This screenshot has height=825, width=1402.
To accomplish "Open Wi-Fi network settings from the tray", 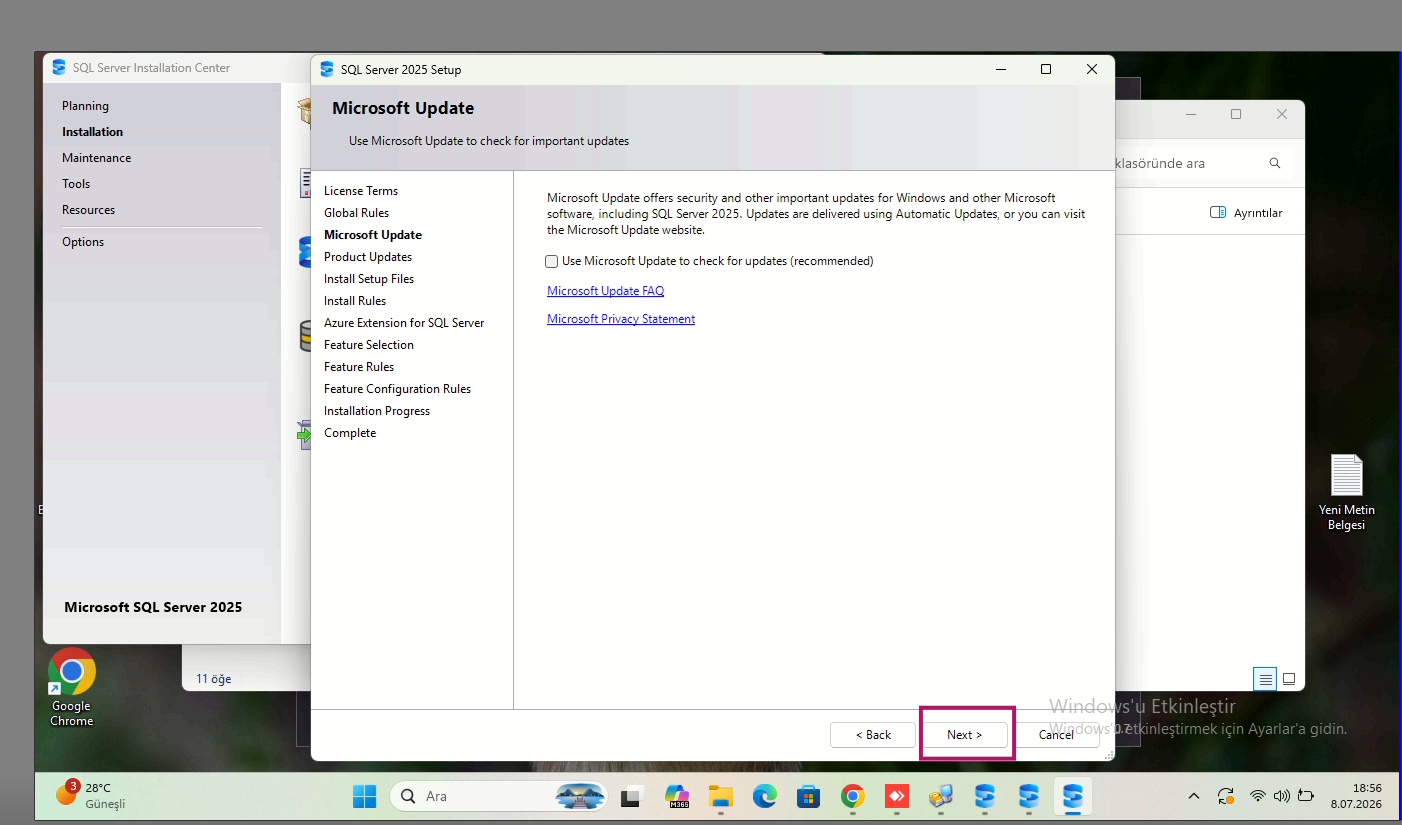I will [x=1258, y=797].
